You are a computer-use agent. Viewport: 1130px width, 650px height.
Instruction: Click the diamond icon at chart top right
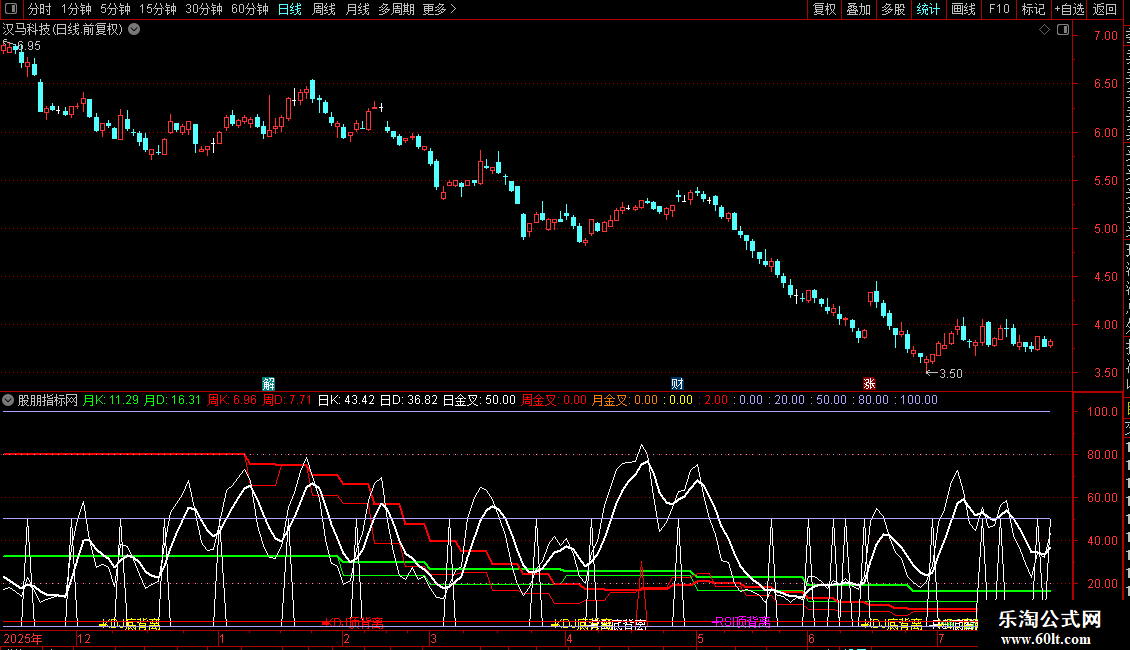(x=1044, y=30)
